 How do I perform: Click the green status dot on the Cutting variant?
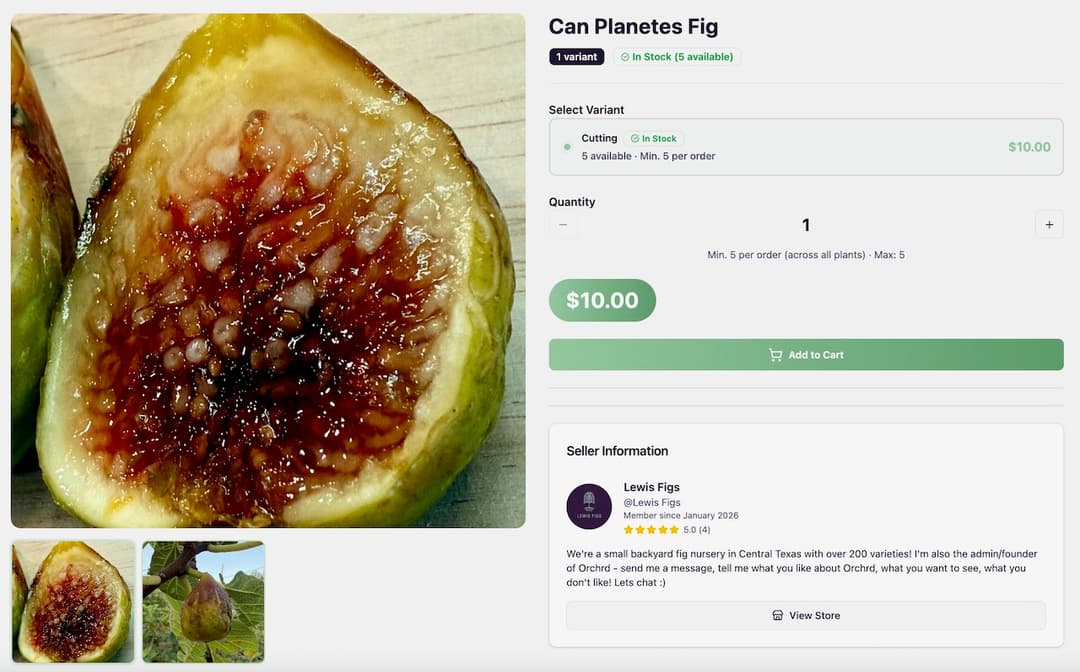[x=567, y=147]
